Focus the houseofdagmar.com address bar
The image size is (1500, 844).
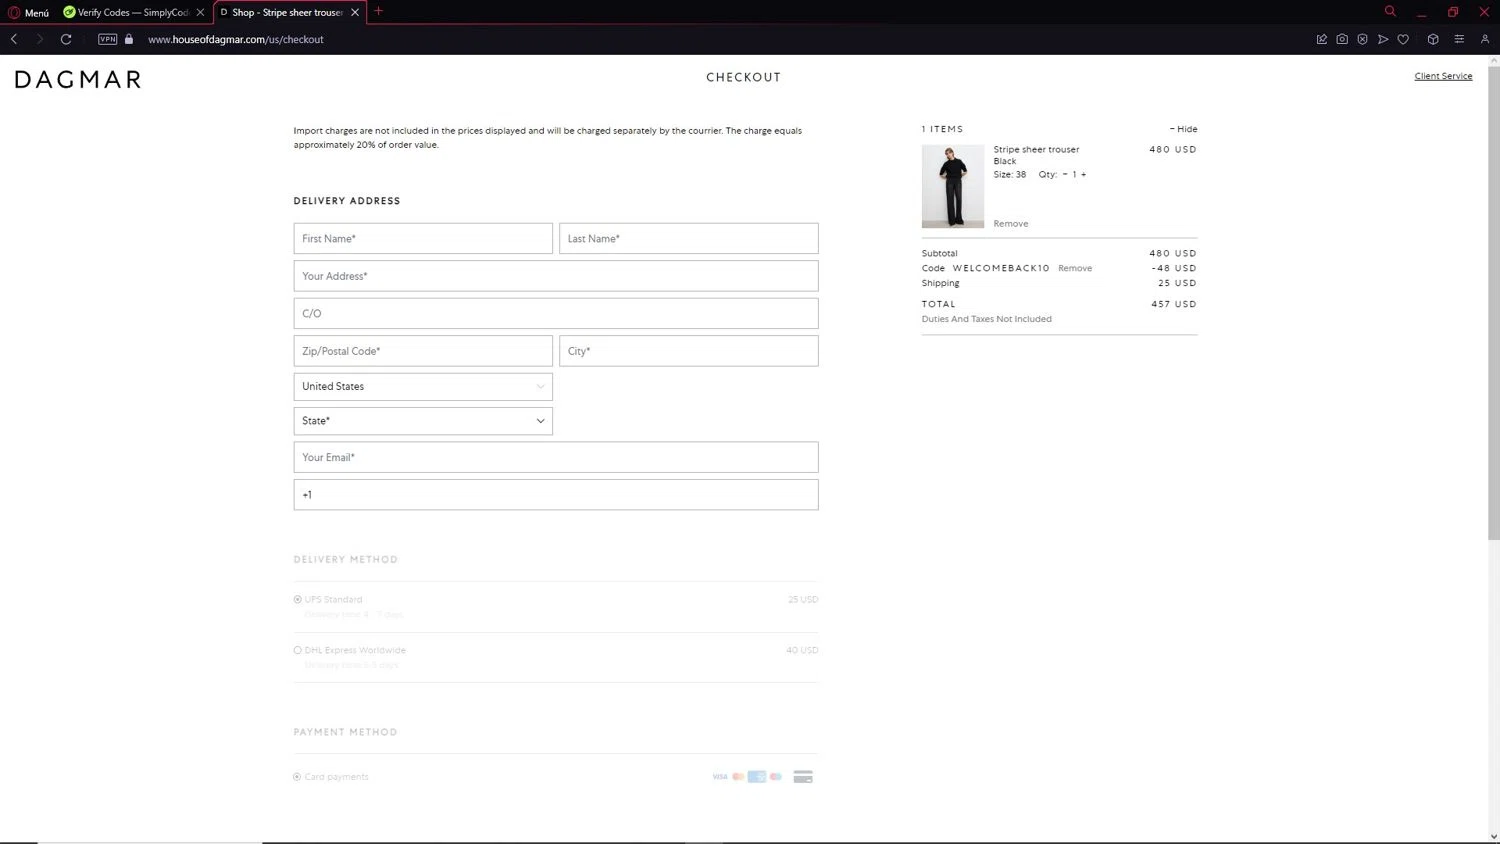(x=236, y=40)
